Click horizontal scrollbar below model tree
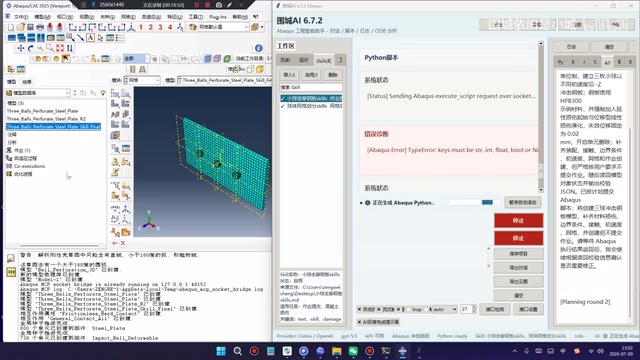 tap(60, 246)
